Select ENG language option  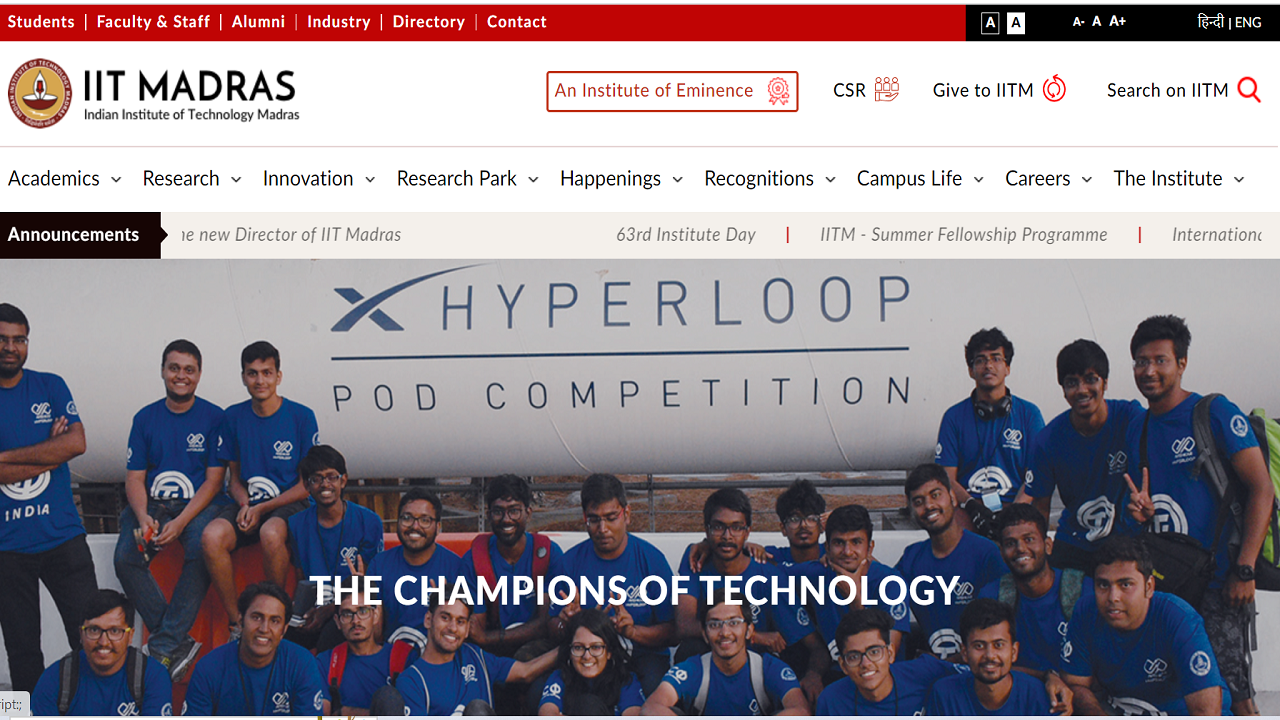point(1248,22)
